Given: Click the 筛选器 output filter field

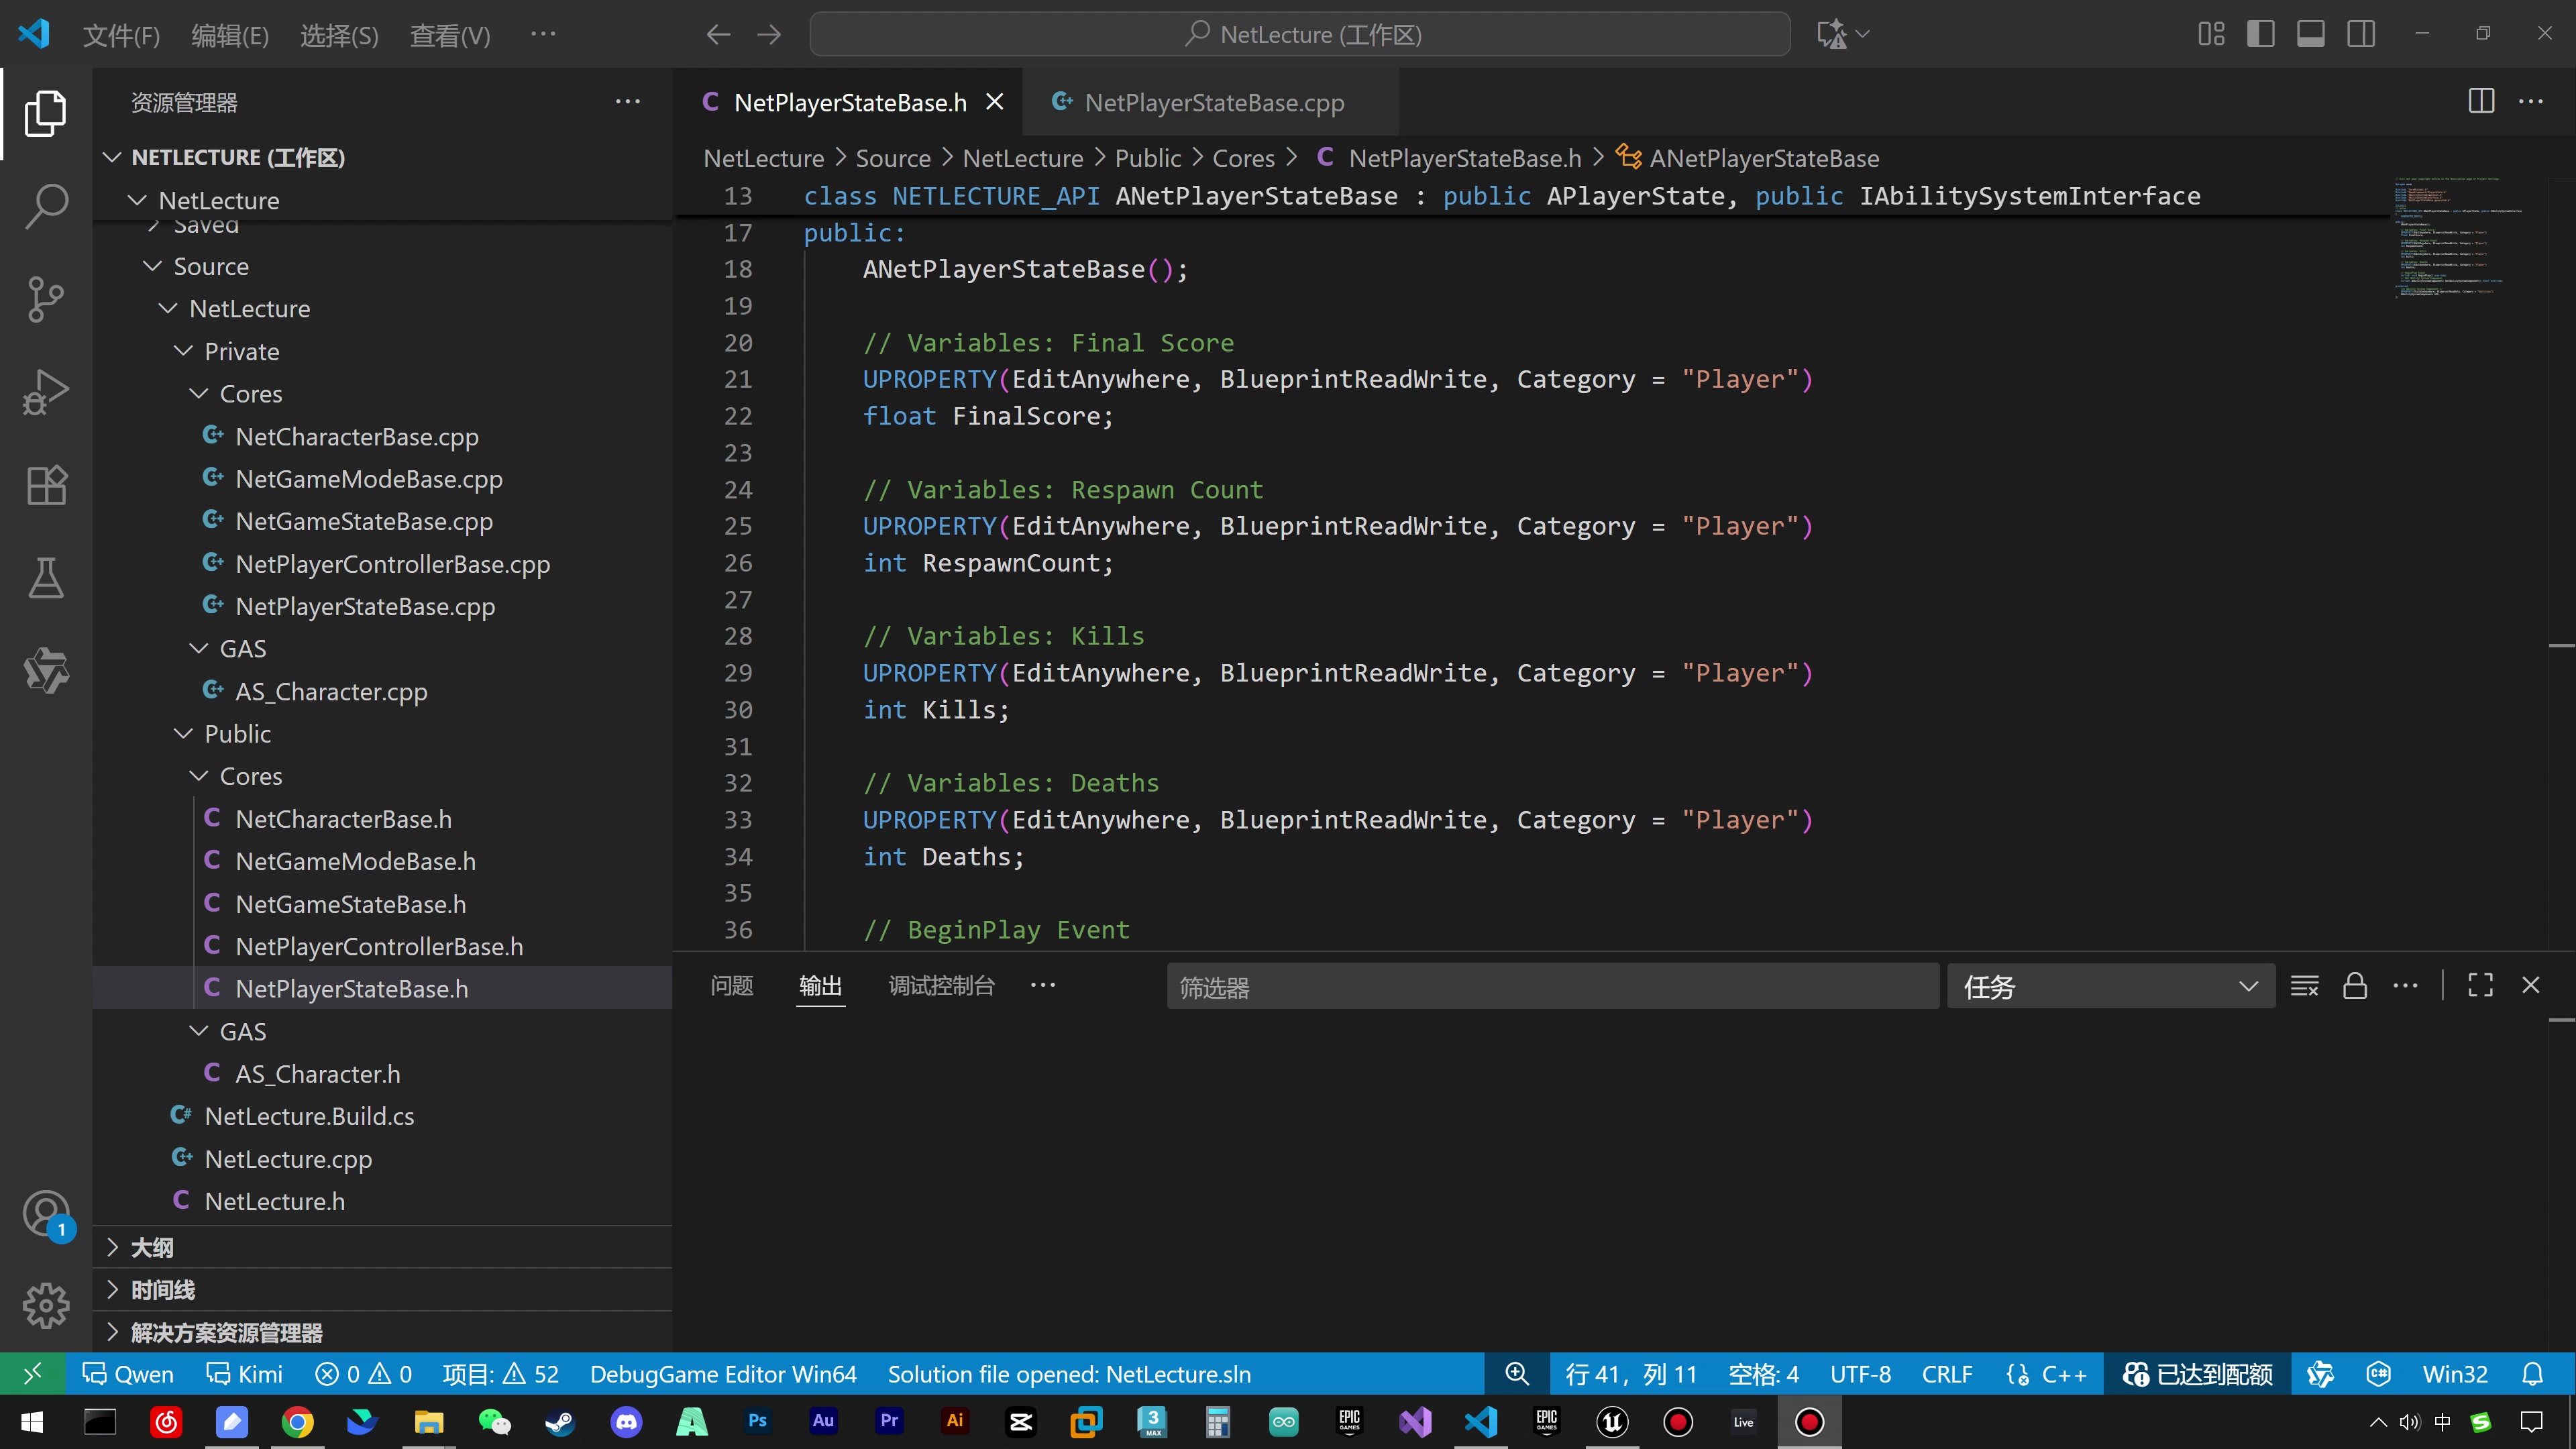Looking at the screenshot, I should coord(1552,987).
